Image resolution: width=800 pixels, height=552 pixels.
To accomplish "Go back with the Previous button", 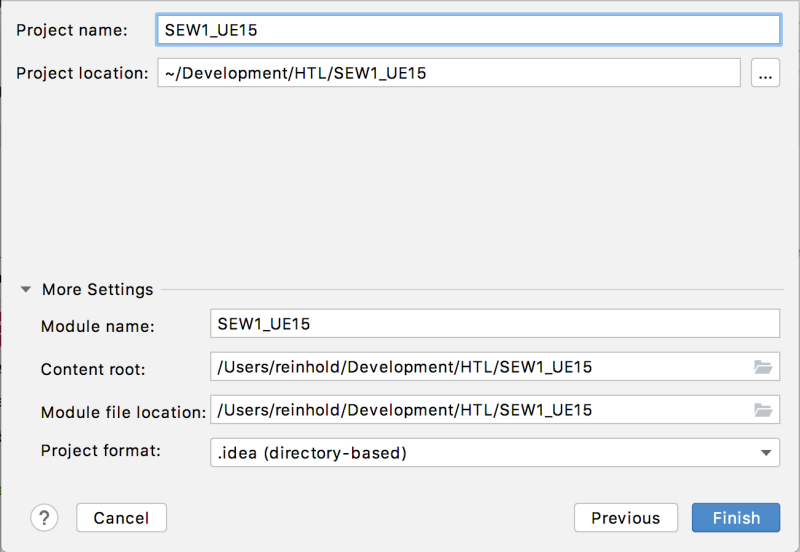I will 626,518.
